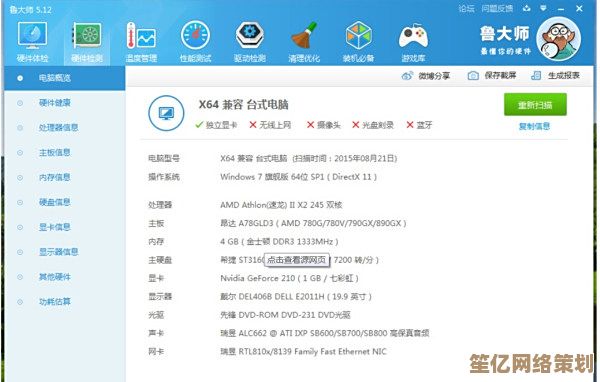Image resolution: width=600 pixels, height=382 pixels.
Task: Click the 蓝牙 unavailable status
Action: pyautogui.click(x=419, y=125)
